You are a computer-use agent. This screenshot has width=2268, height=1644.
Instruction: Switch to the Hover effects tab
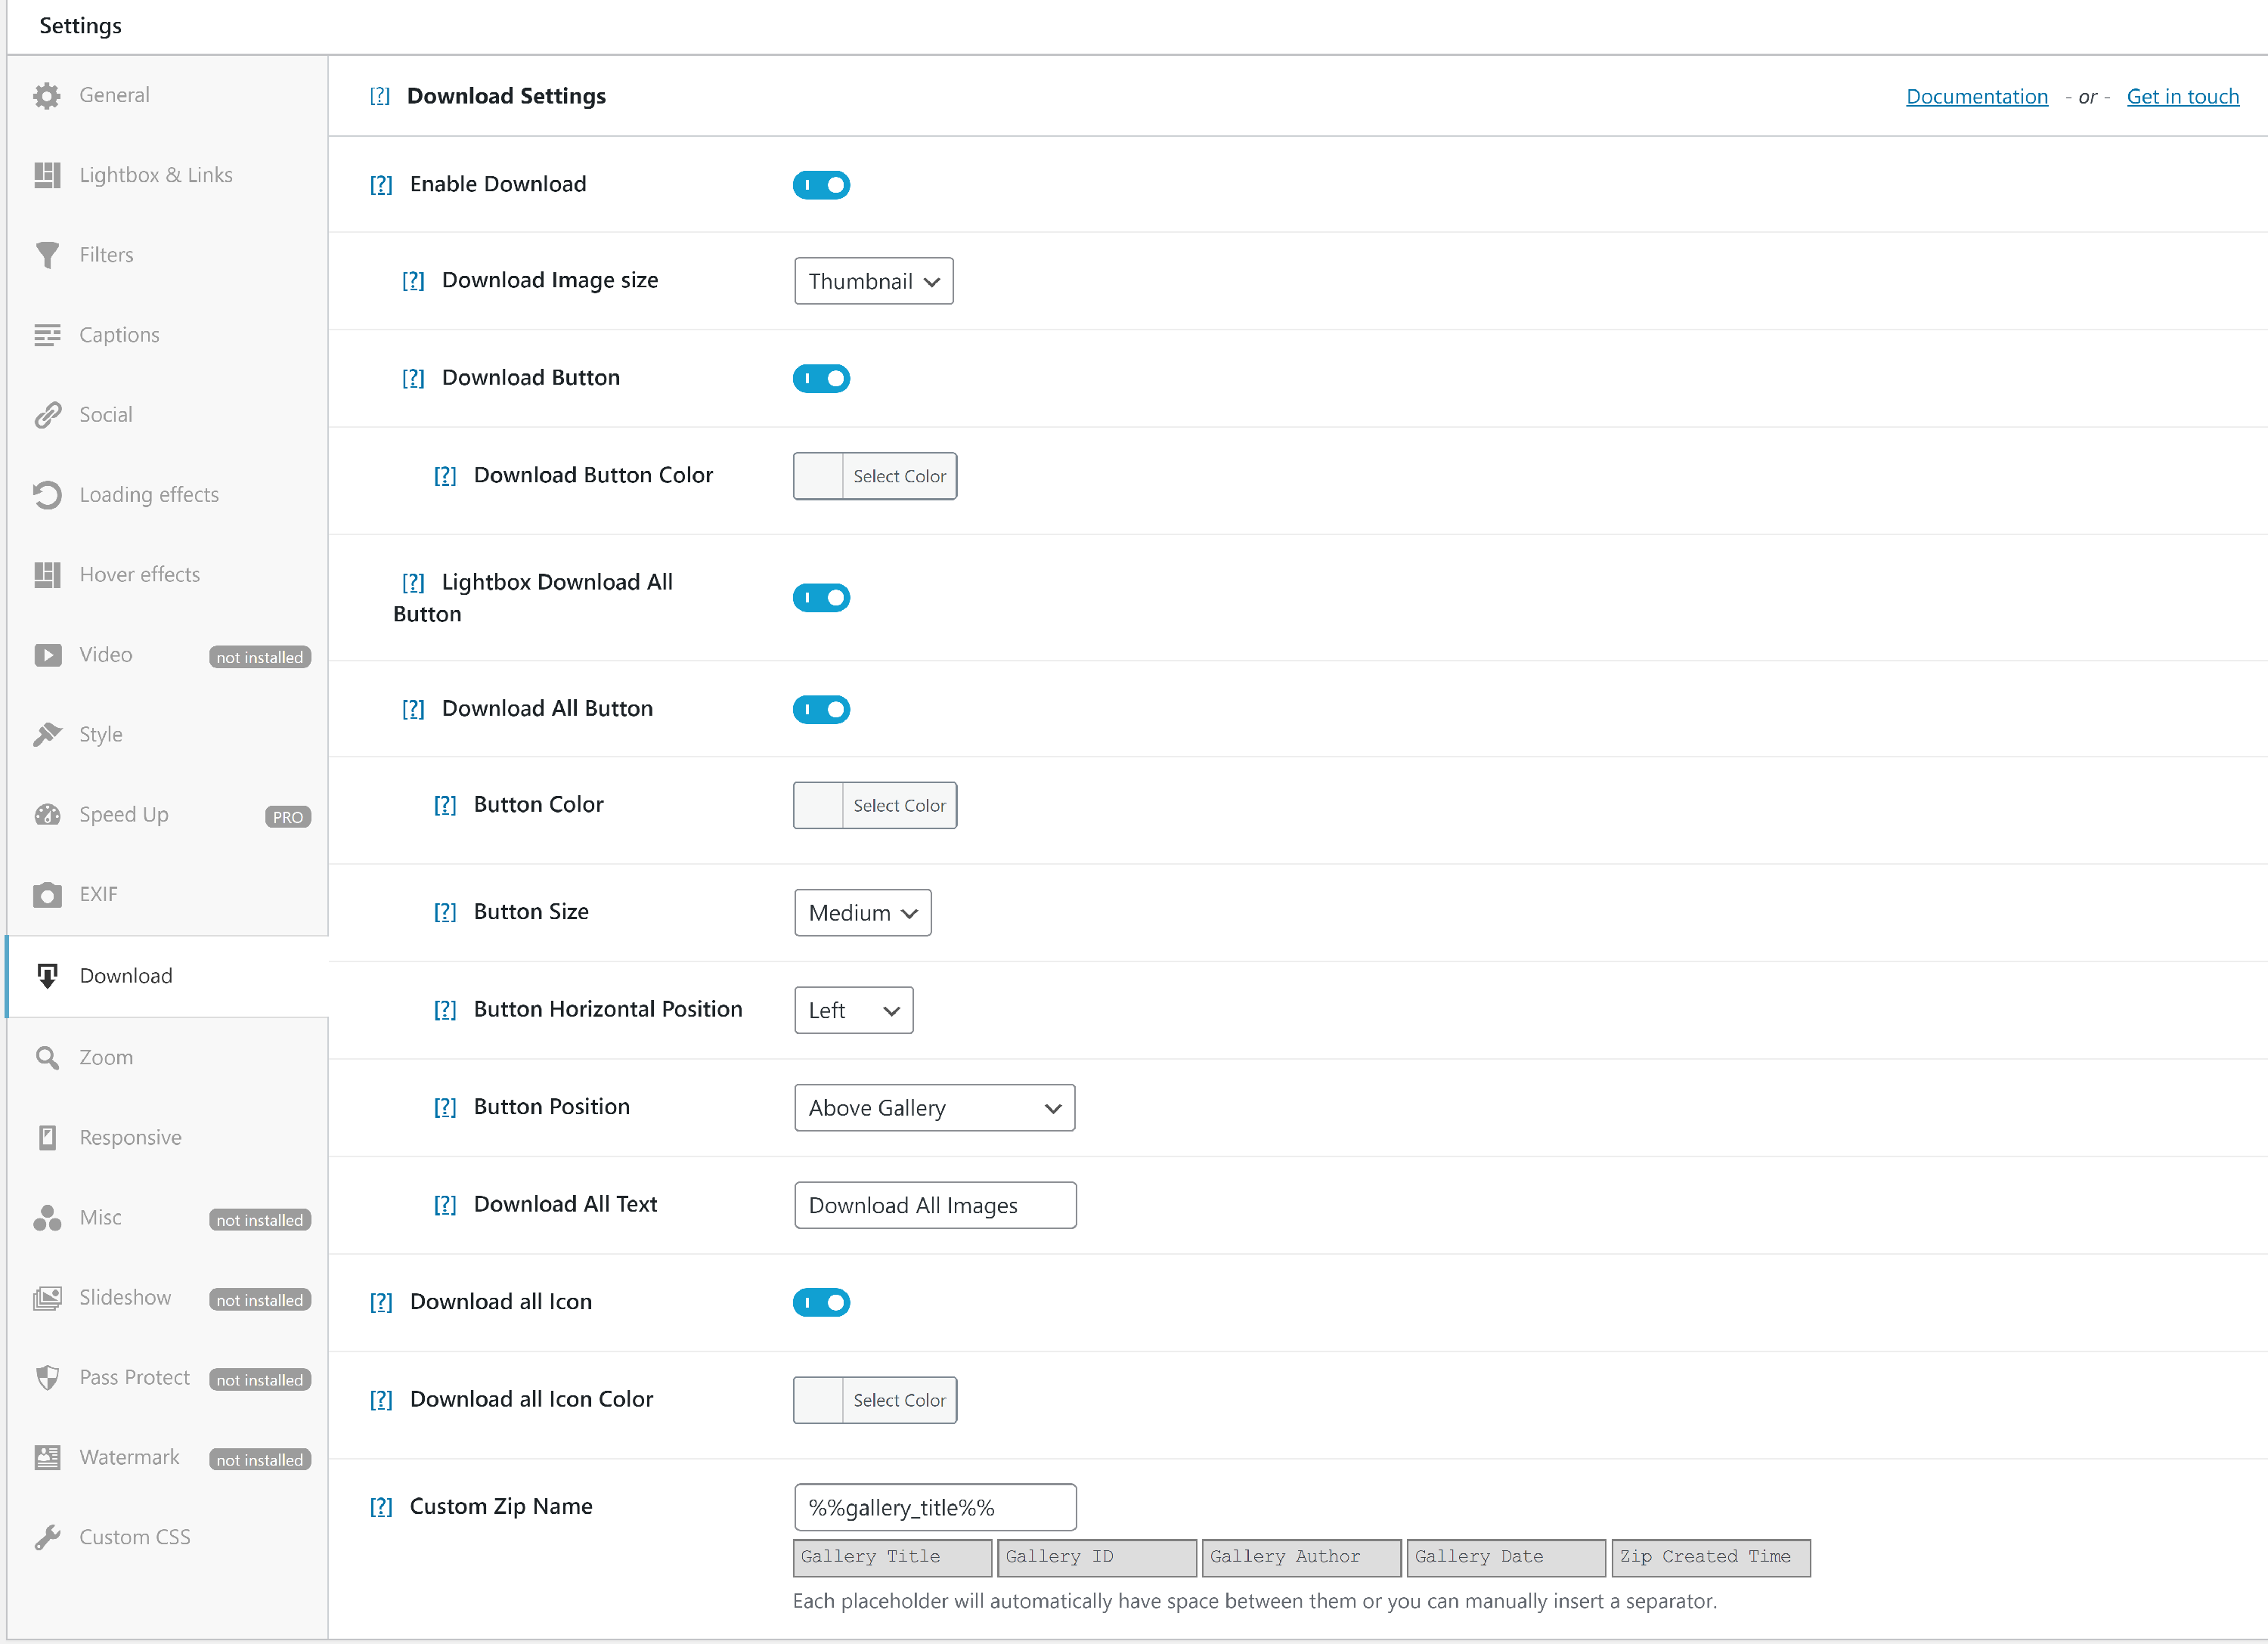point(167,575)
